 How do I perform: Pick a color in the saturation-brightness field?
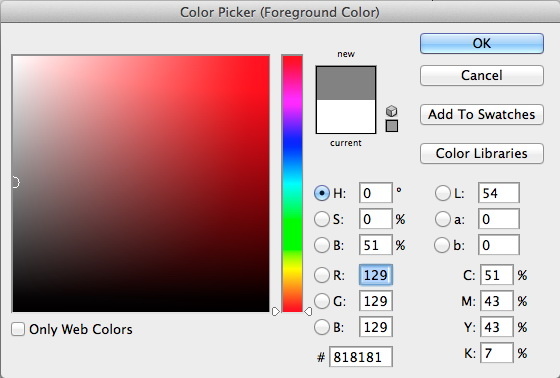coord(141,184)
